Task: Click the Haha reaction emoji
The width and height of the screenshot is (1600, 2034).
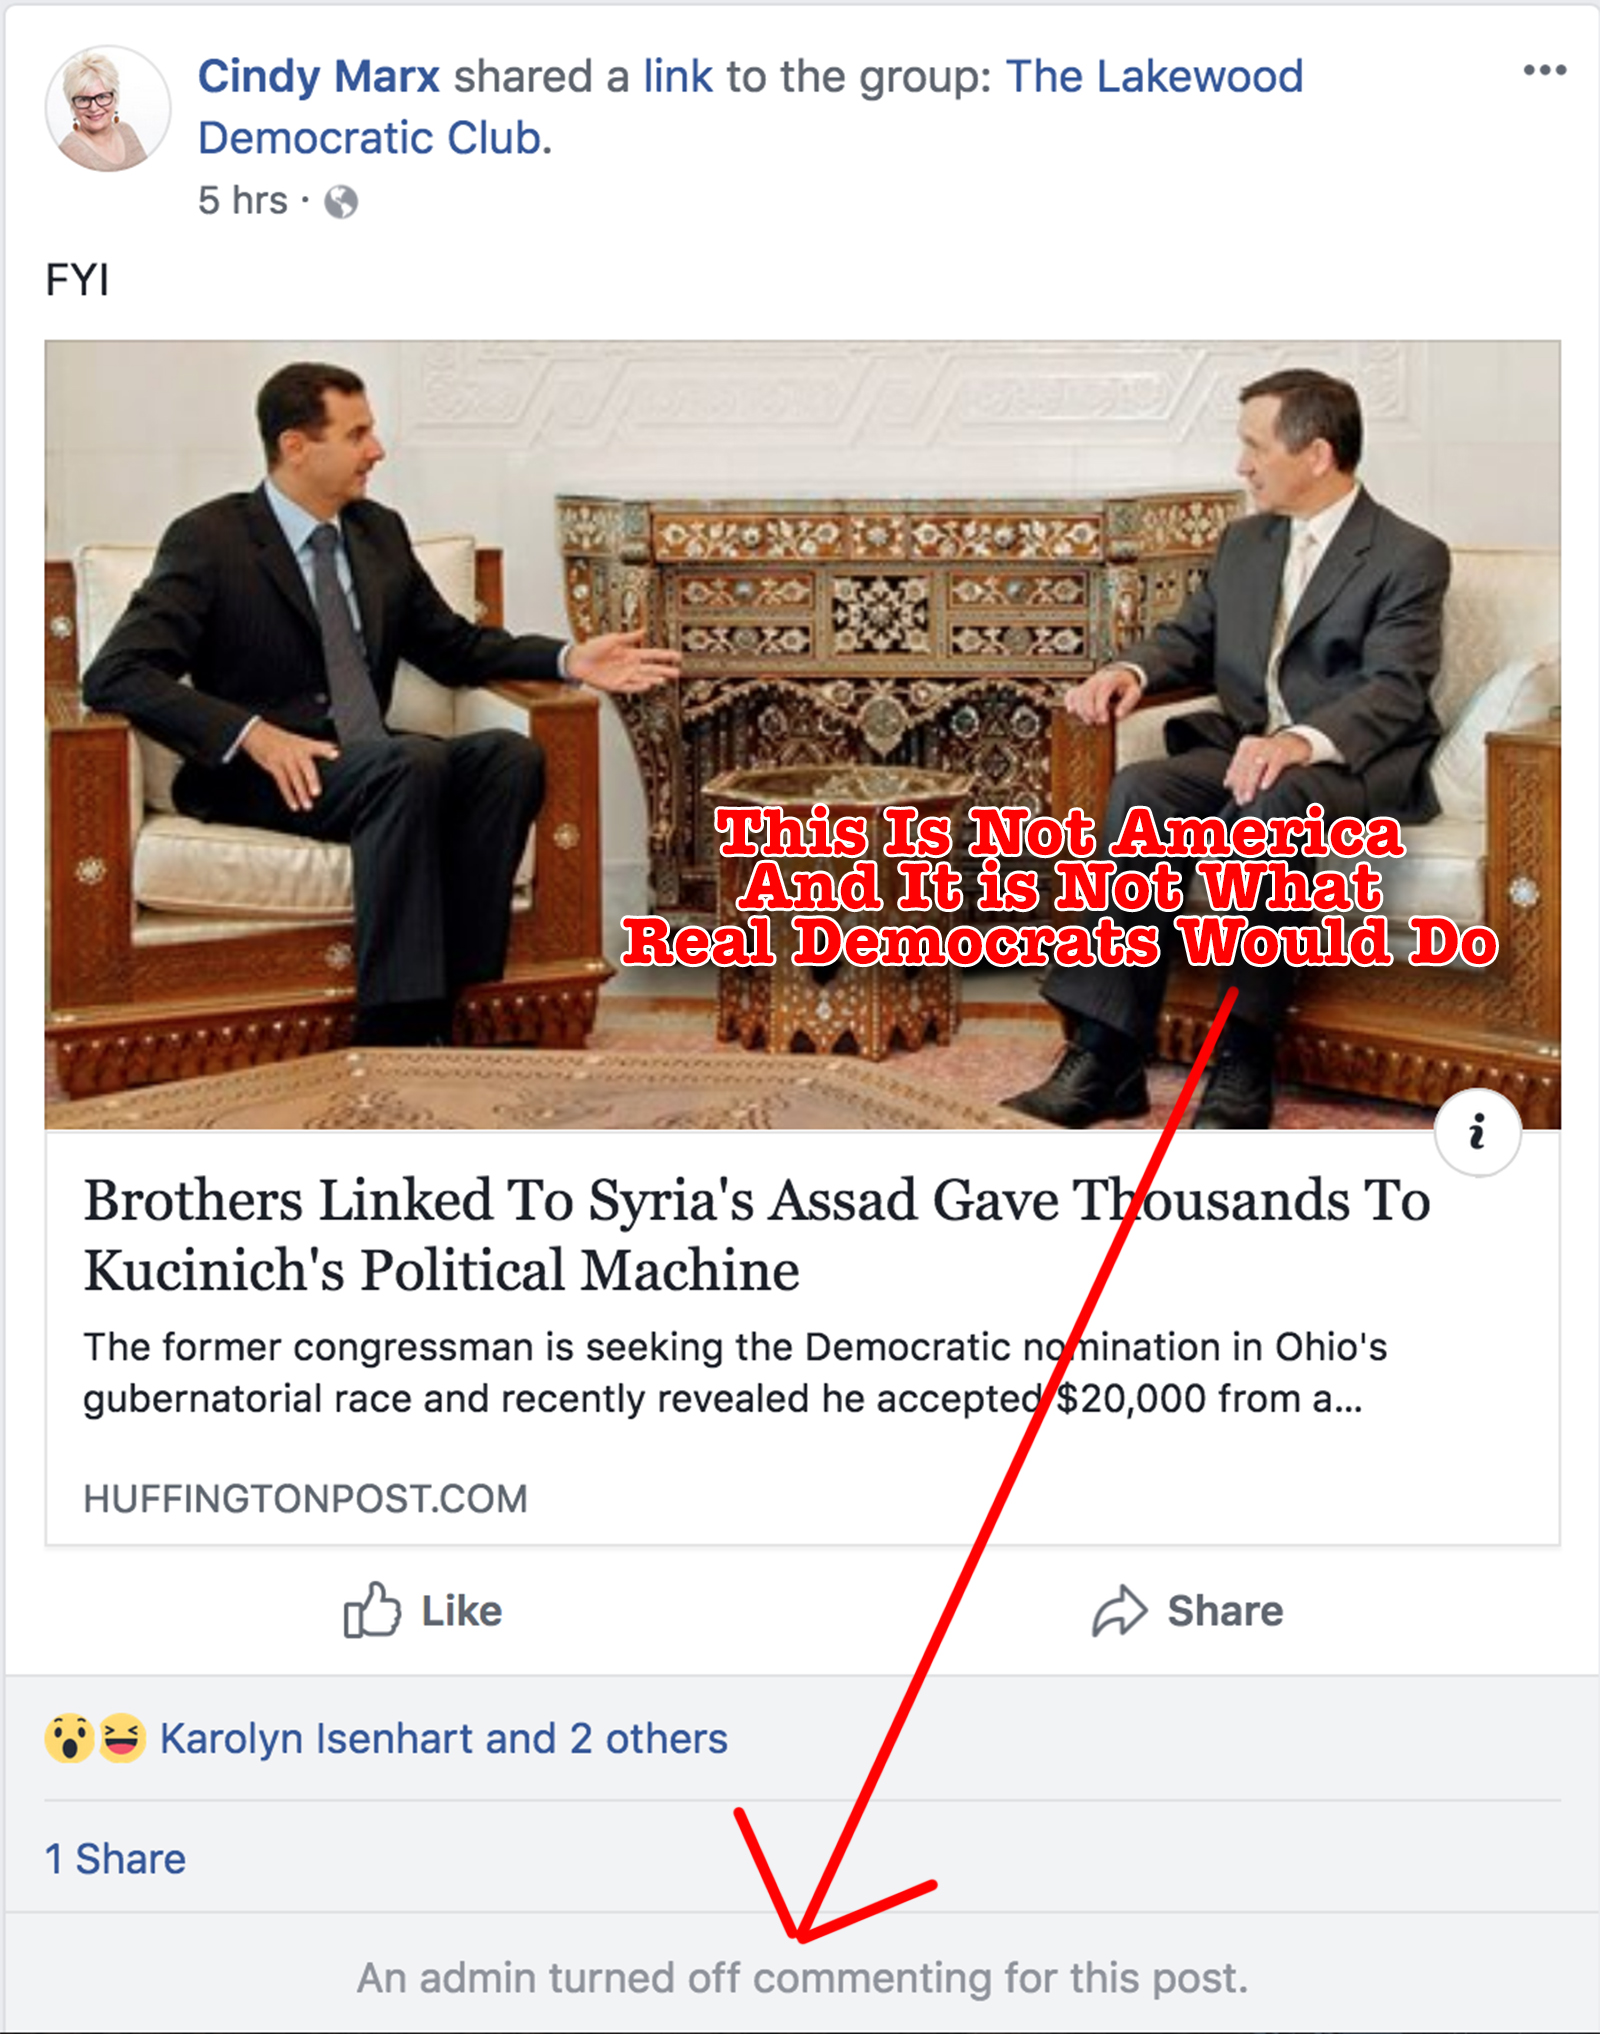Action: point(121,1738)
